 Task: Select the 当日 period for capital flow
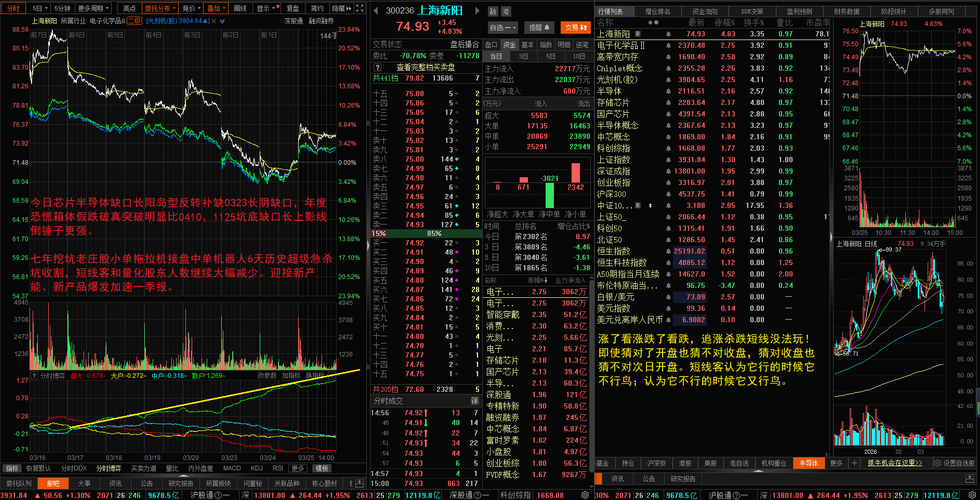[496, 56]
